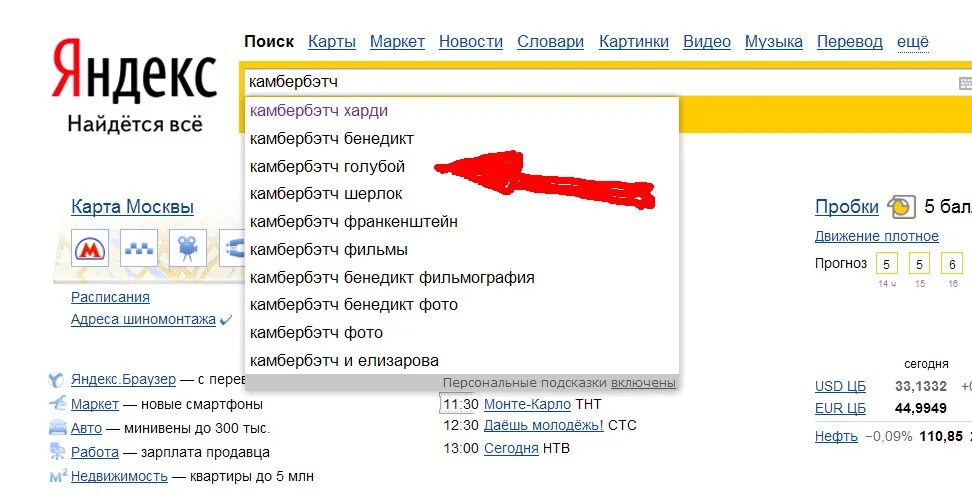Open the USD ЦБ rate link

click(841, 386)
